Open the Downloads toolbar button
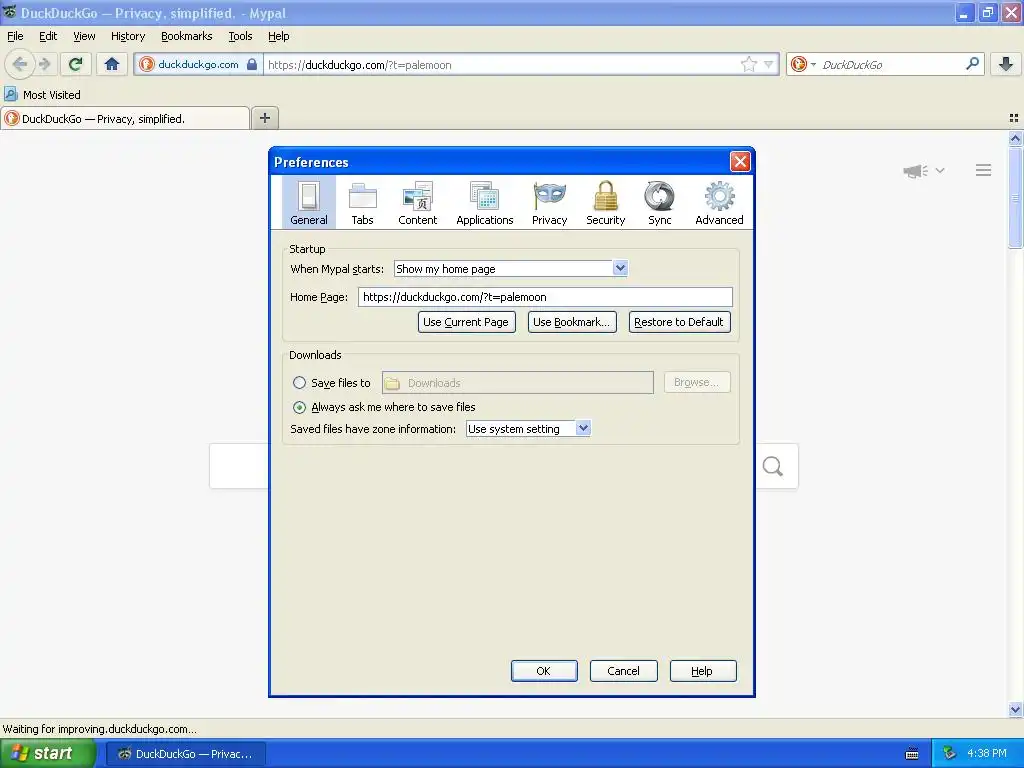1024x768 pixels. click(x=1006, y=64)
